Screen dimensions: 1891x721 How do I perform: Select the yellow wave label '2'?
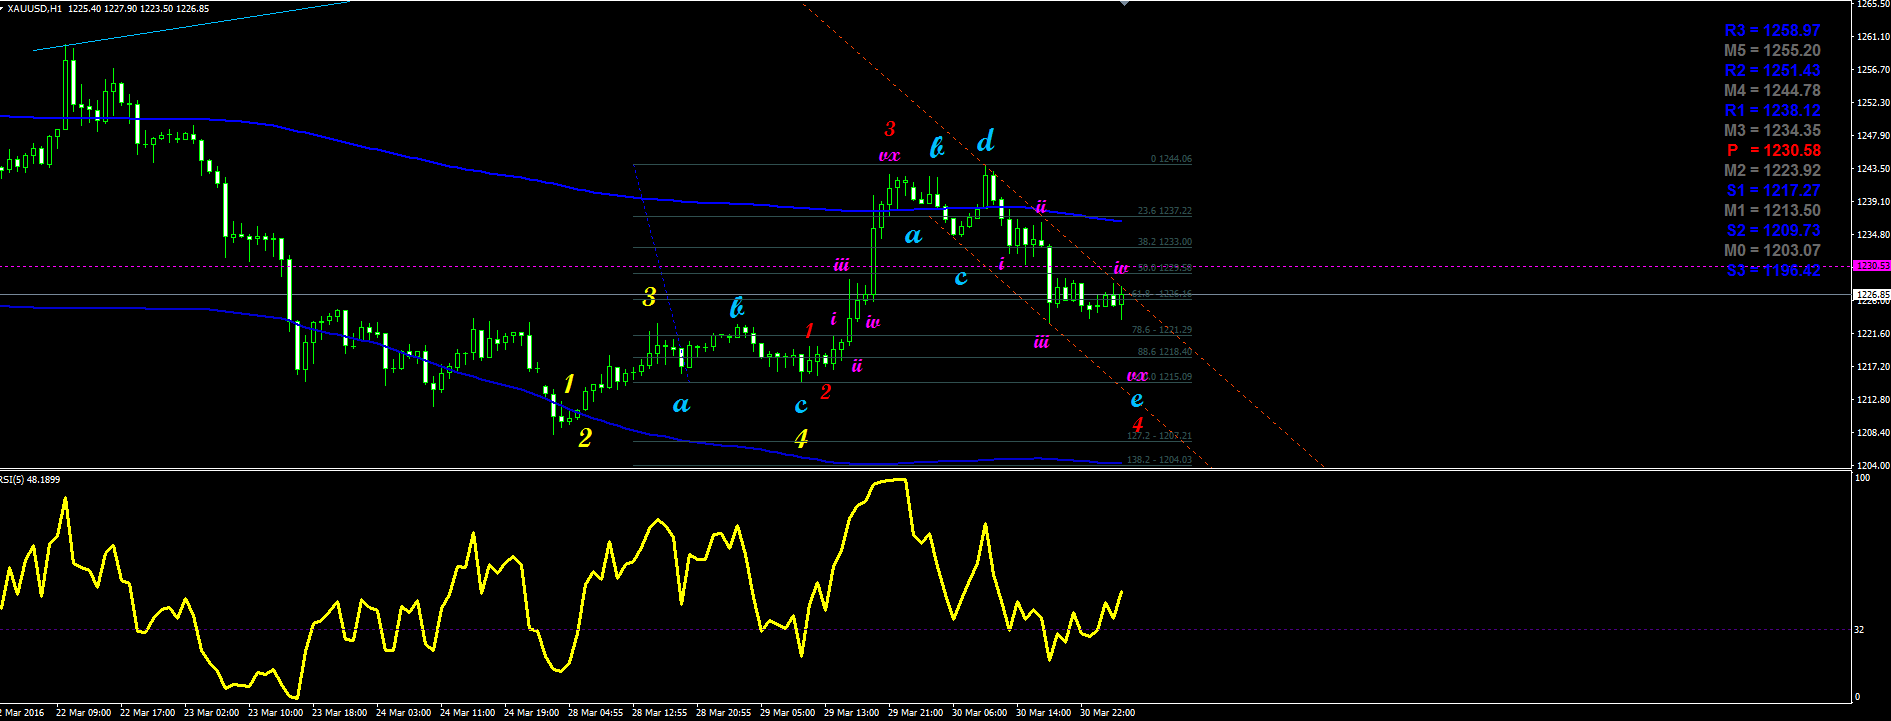585,437
